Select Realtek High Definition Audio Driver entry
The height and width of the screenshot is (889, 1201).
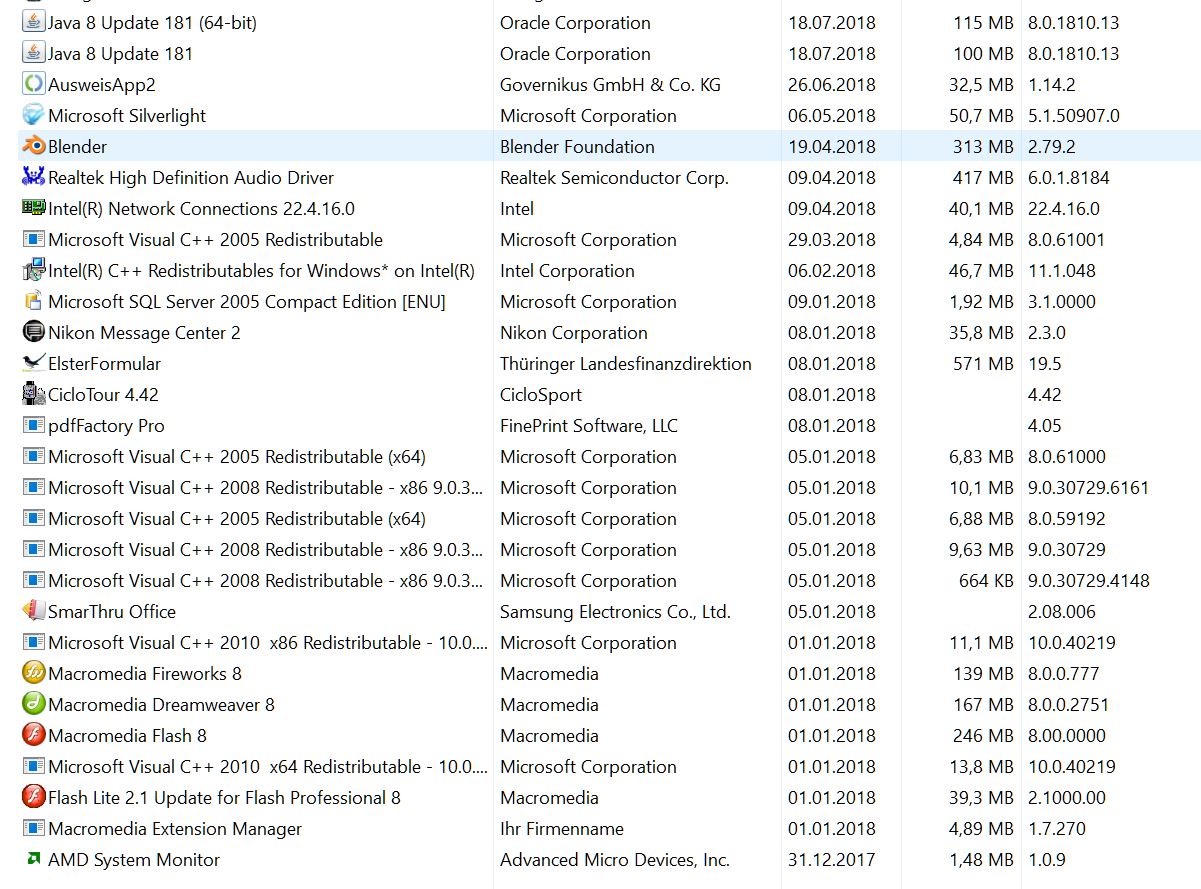191,177
